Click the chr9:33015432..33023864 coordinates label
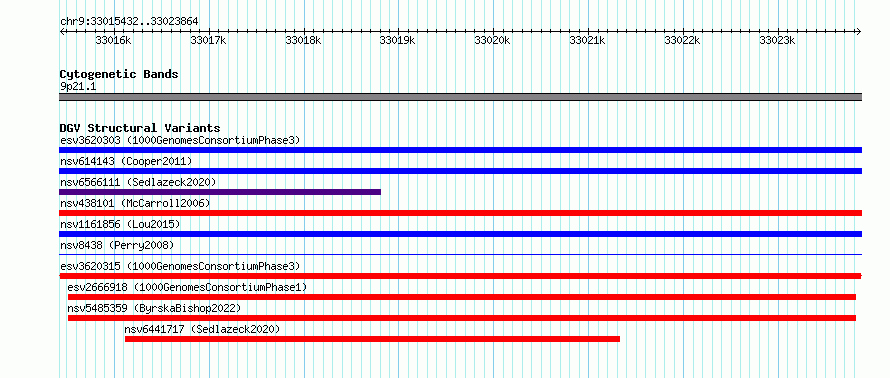Viewport: 890px width, 378px height. tap(129, 22)
